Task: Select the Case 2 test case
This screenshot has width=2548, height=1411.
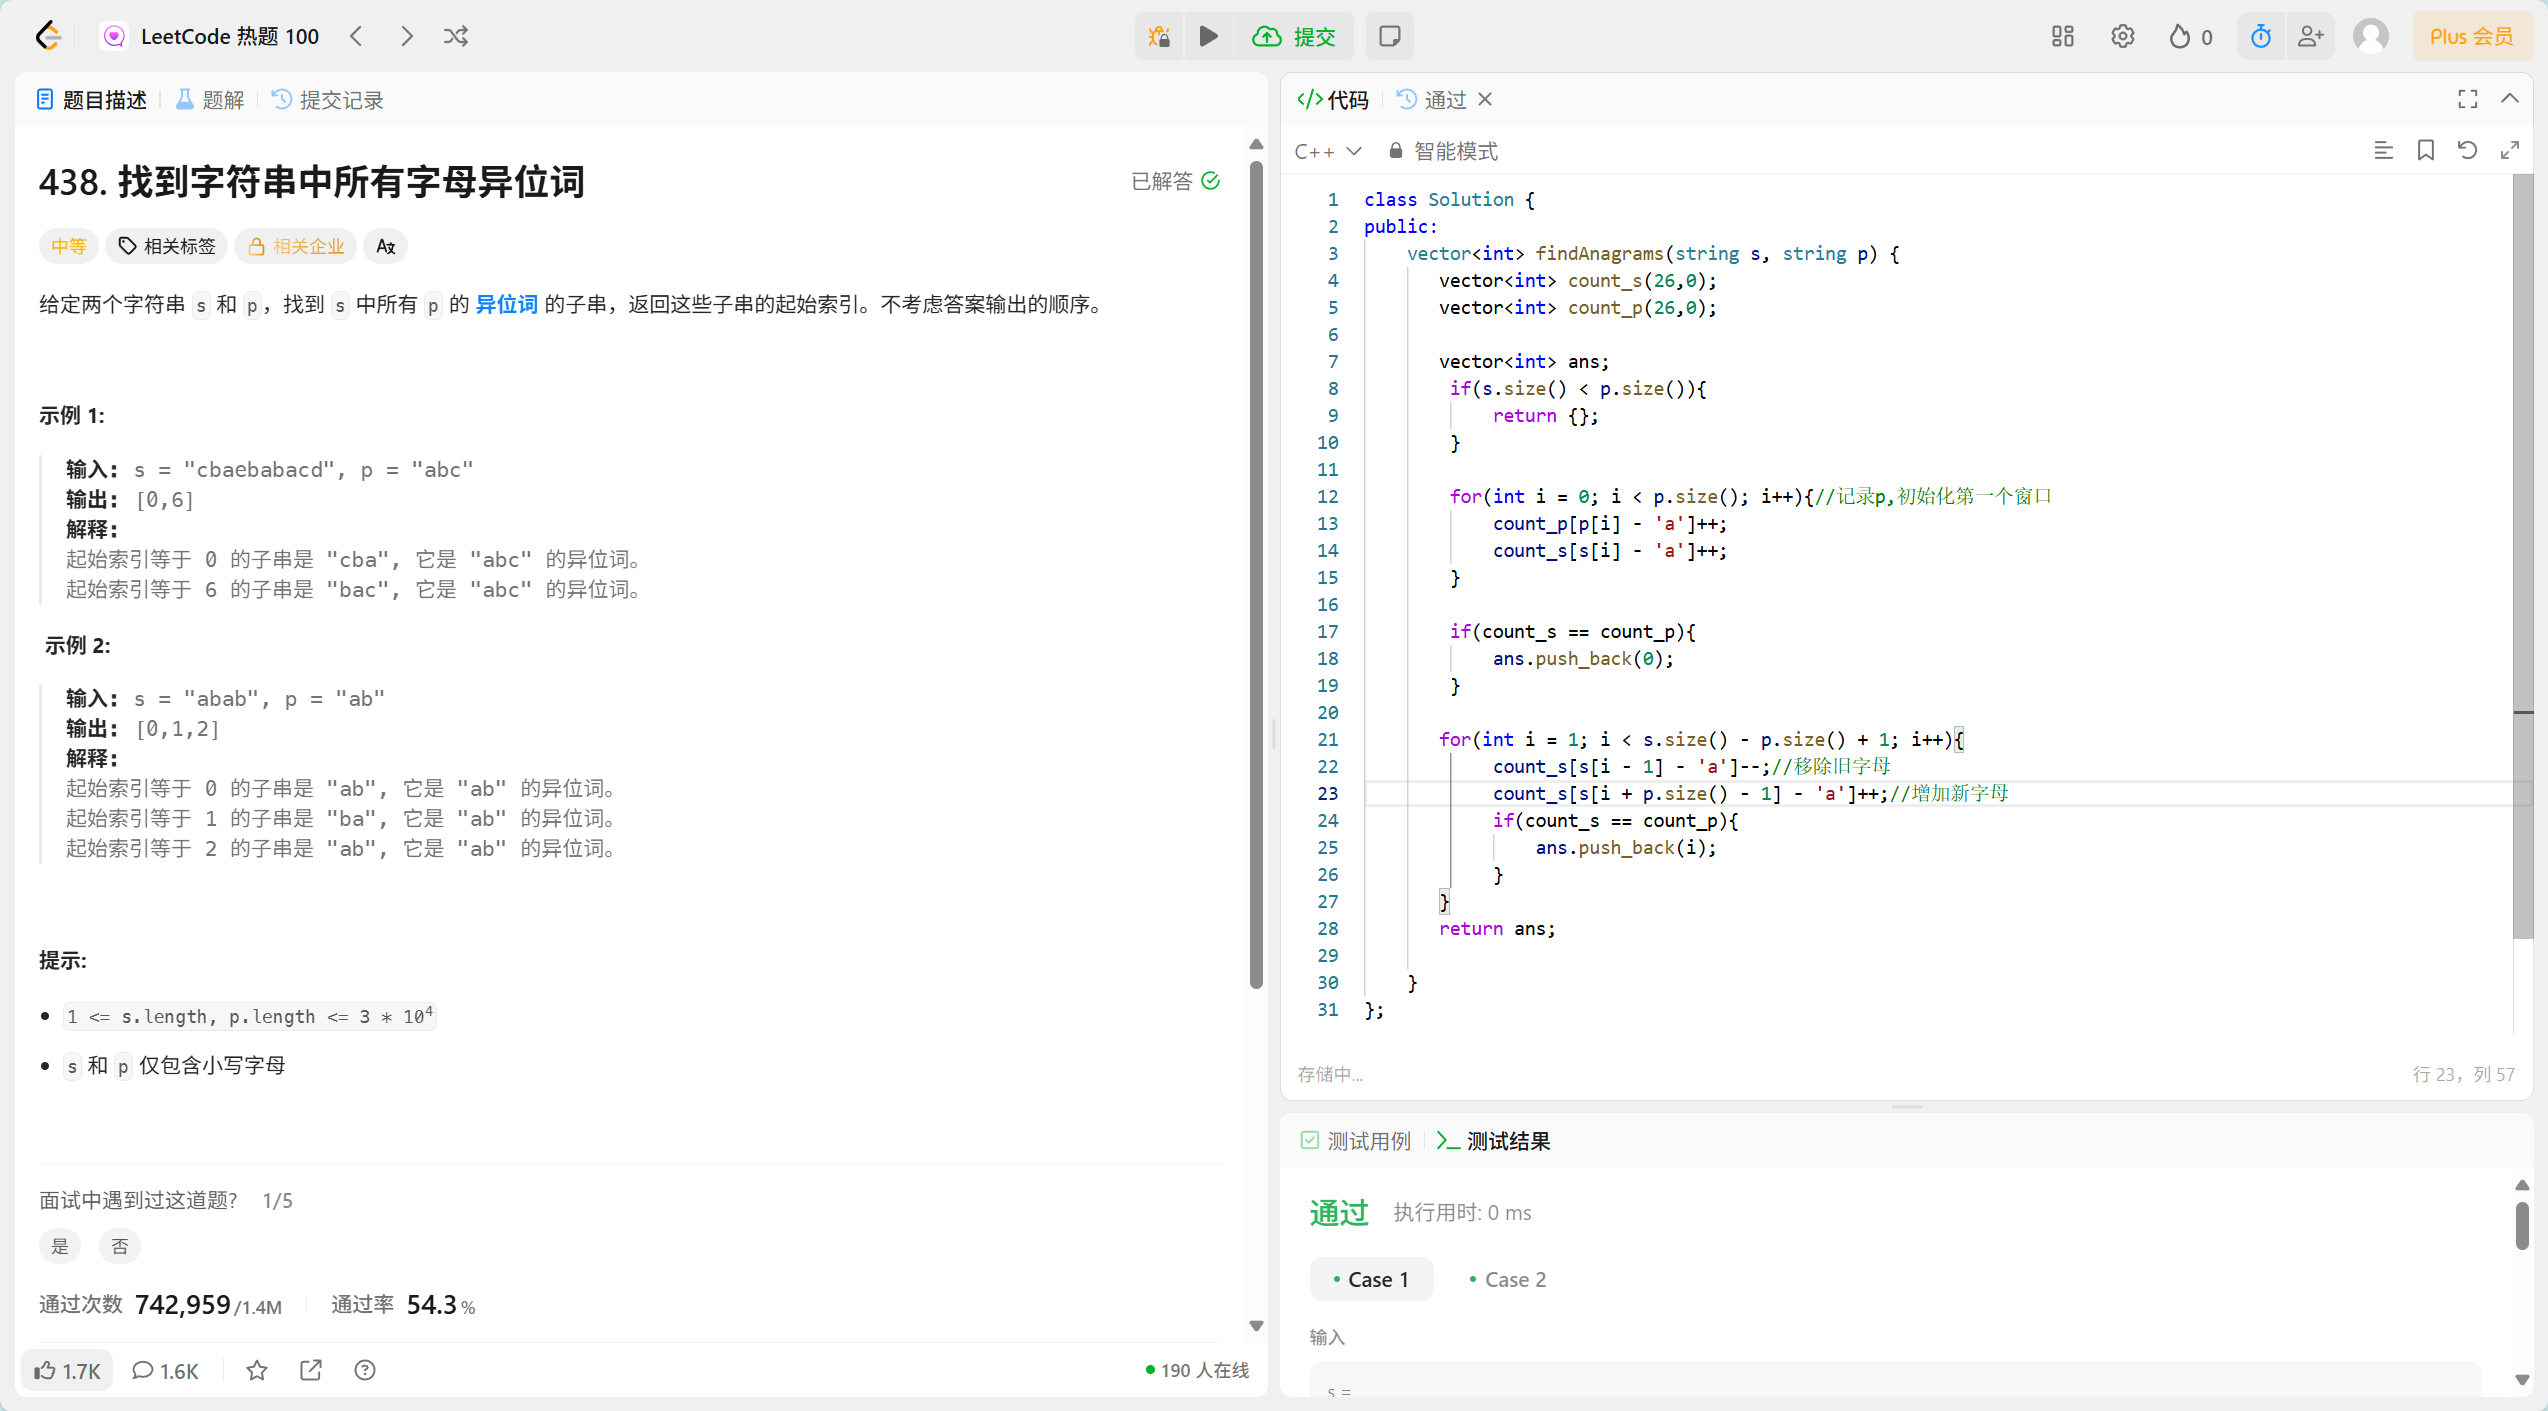Action: pos(1507,1279)
